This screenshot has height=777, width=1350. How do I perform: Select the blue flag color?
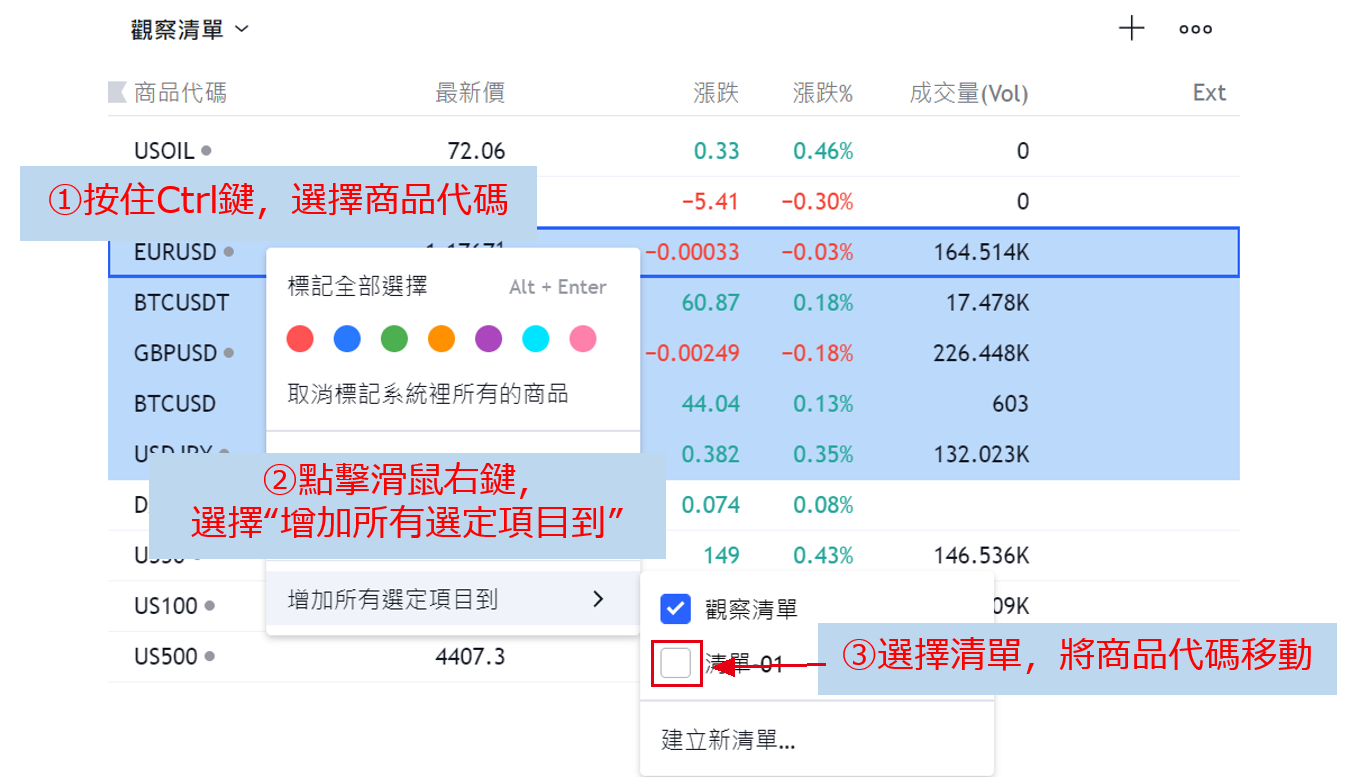pos(347,339)
